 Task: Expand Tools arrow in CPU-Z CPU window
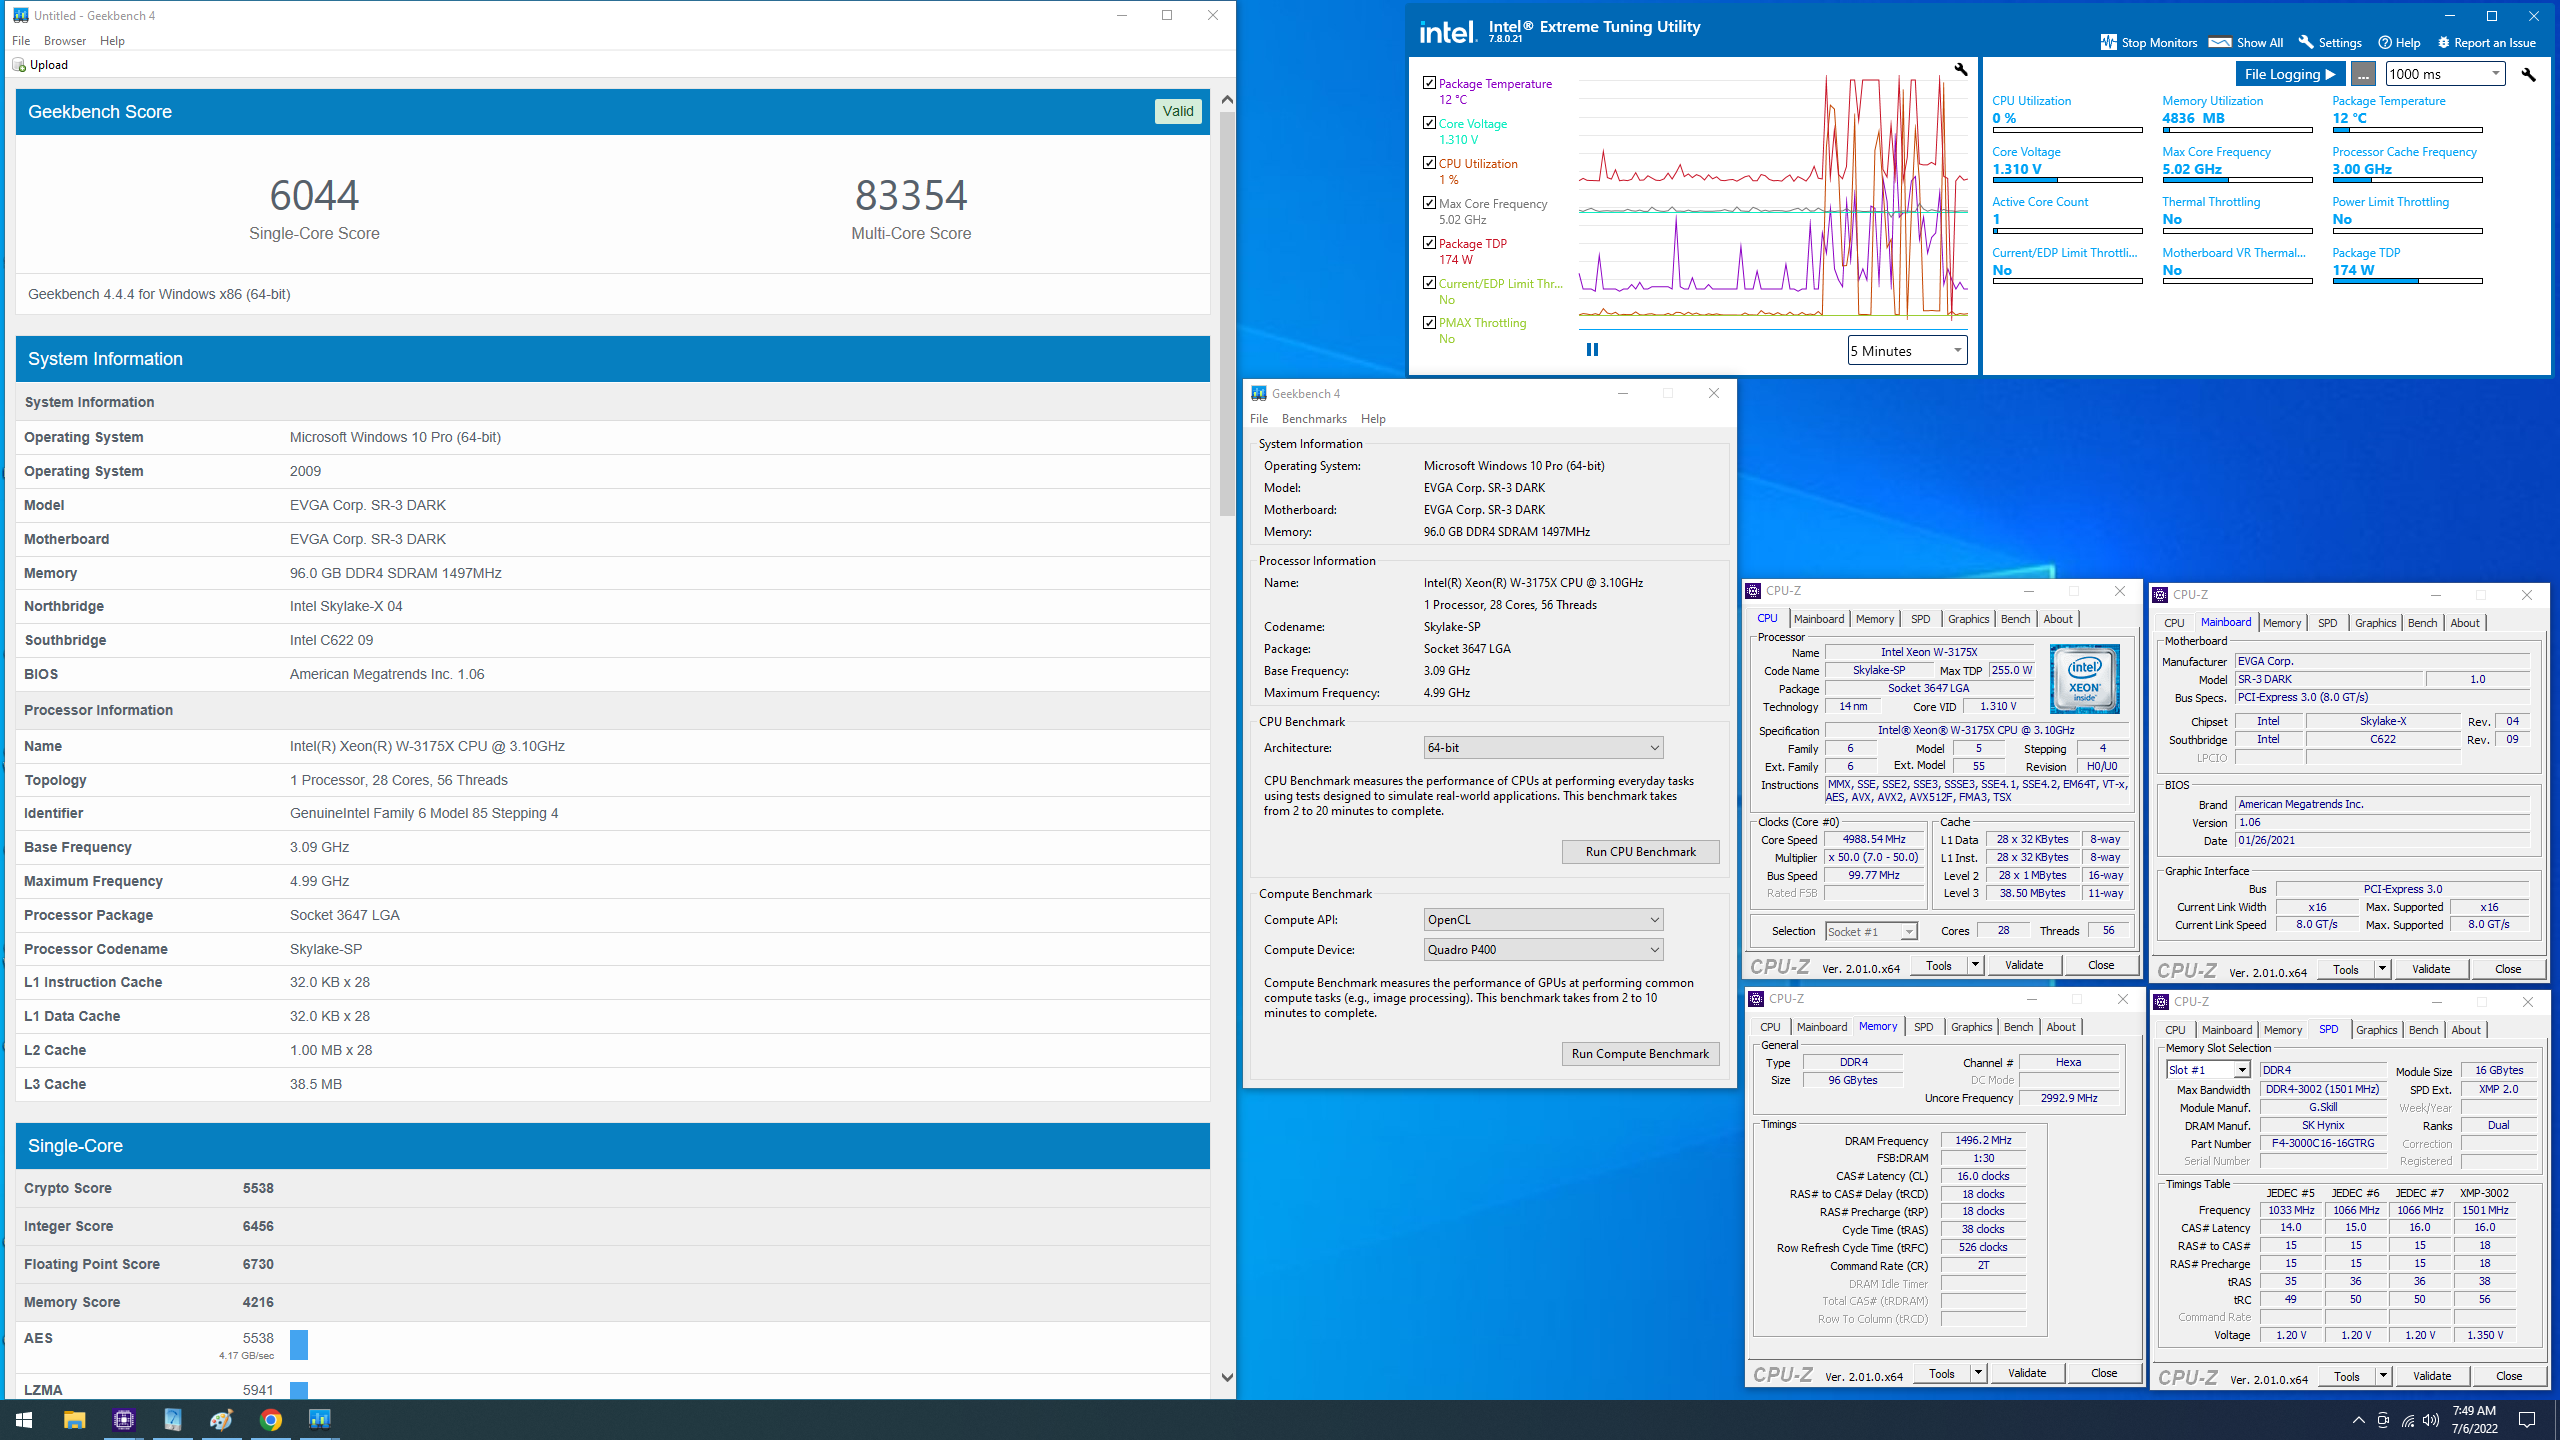(1975, 966)
